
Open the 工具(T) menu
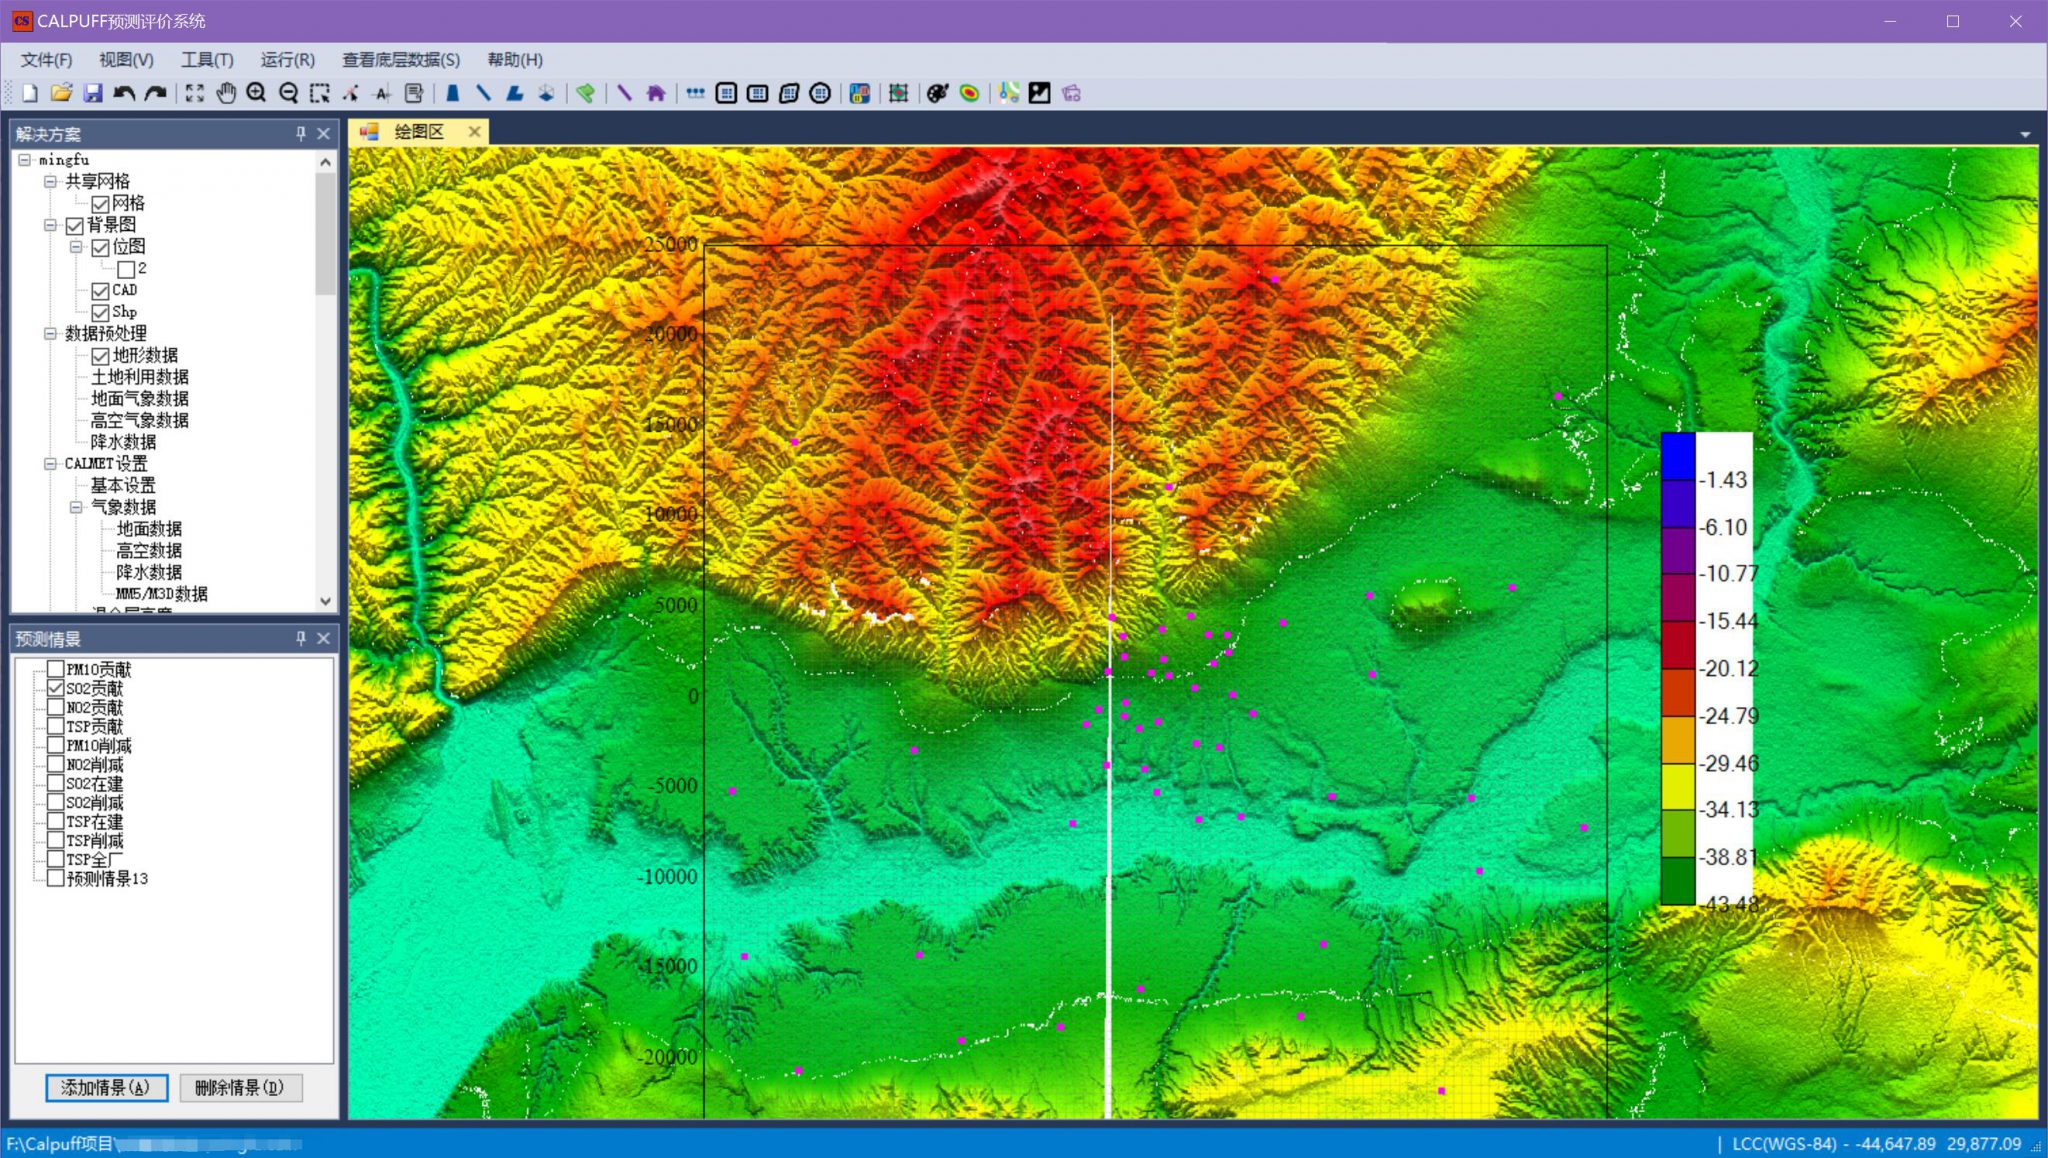click(x=207, y=60)
